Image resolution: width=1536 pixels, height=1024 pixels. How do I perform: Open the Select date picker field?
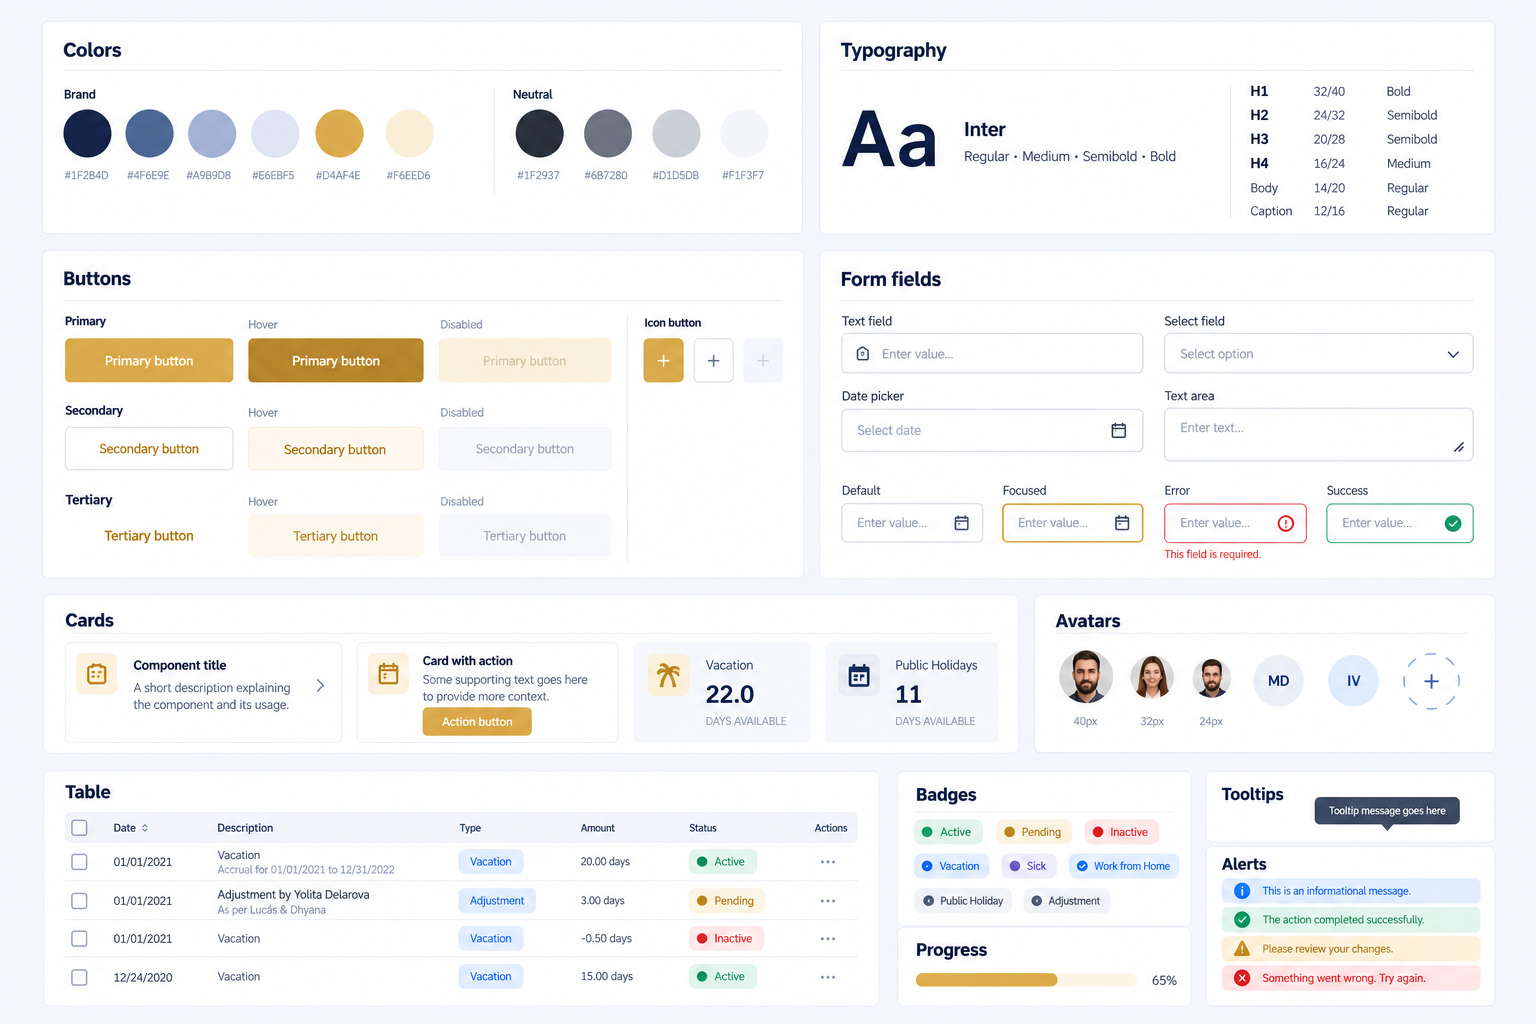point(992,430)
